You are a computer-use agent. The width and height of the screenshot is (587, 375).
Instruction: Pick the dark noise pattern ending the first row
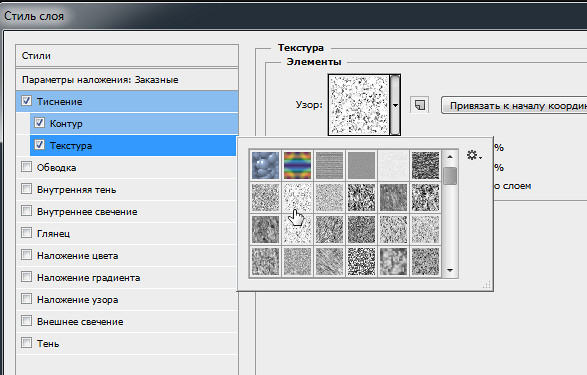[425, 165]
